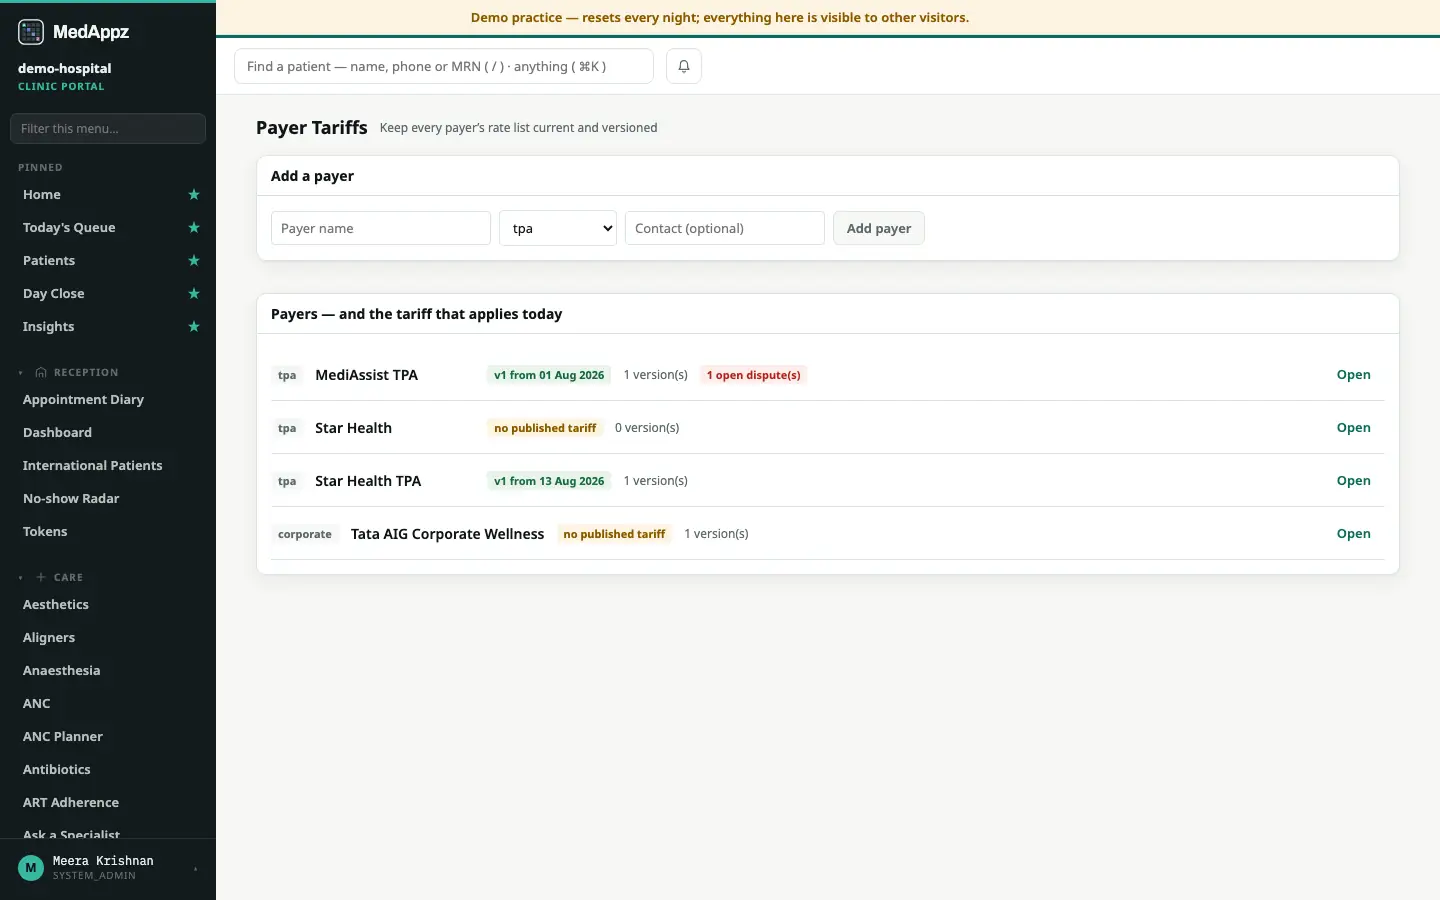Viewport: 1440px width, 900px height.
Task: Open the Aesthetics module
Action: (56, 605)
